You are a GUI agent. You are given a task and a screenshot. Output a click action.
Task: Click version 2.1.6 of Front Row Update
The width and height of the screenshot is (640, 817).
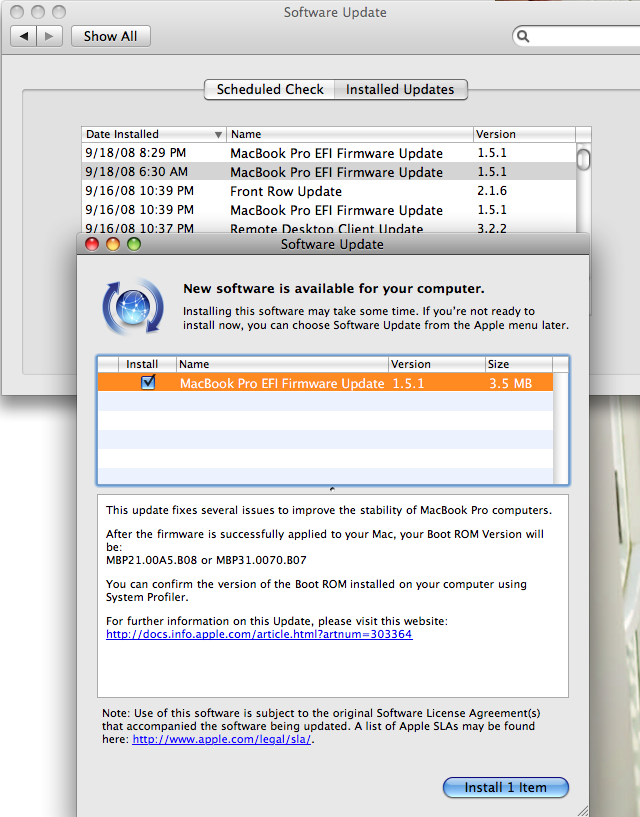pyautogui.click(x=492, y=191)
